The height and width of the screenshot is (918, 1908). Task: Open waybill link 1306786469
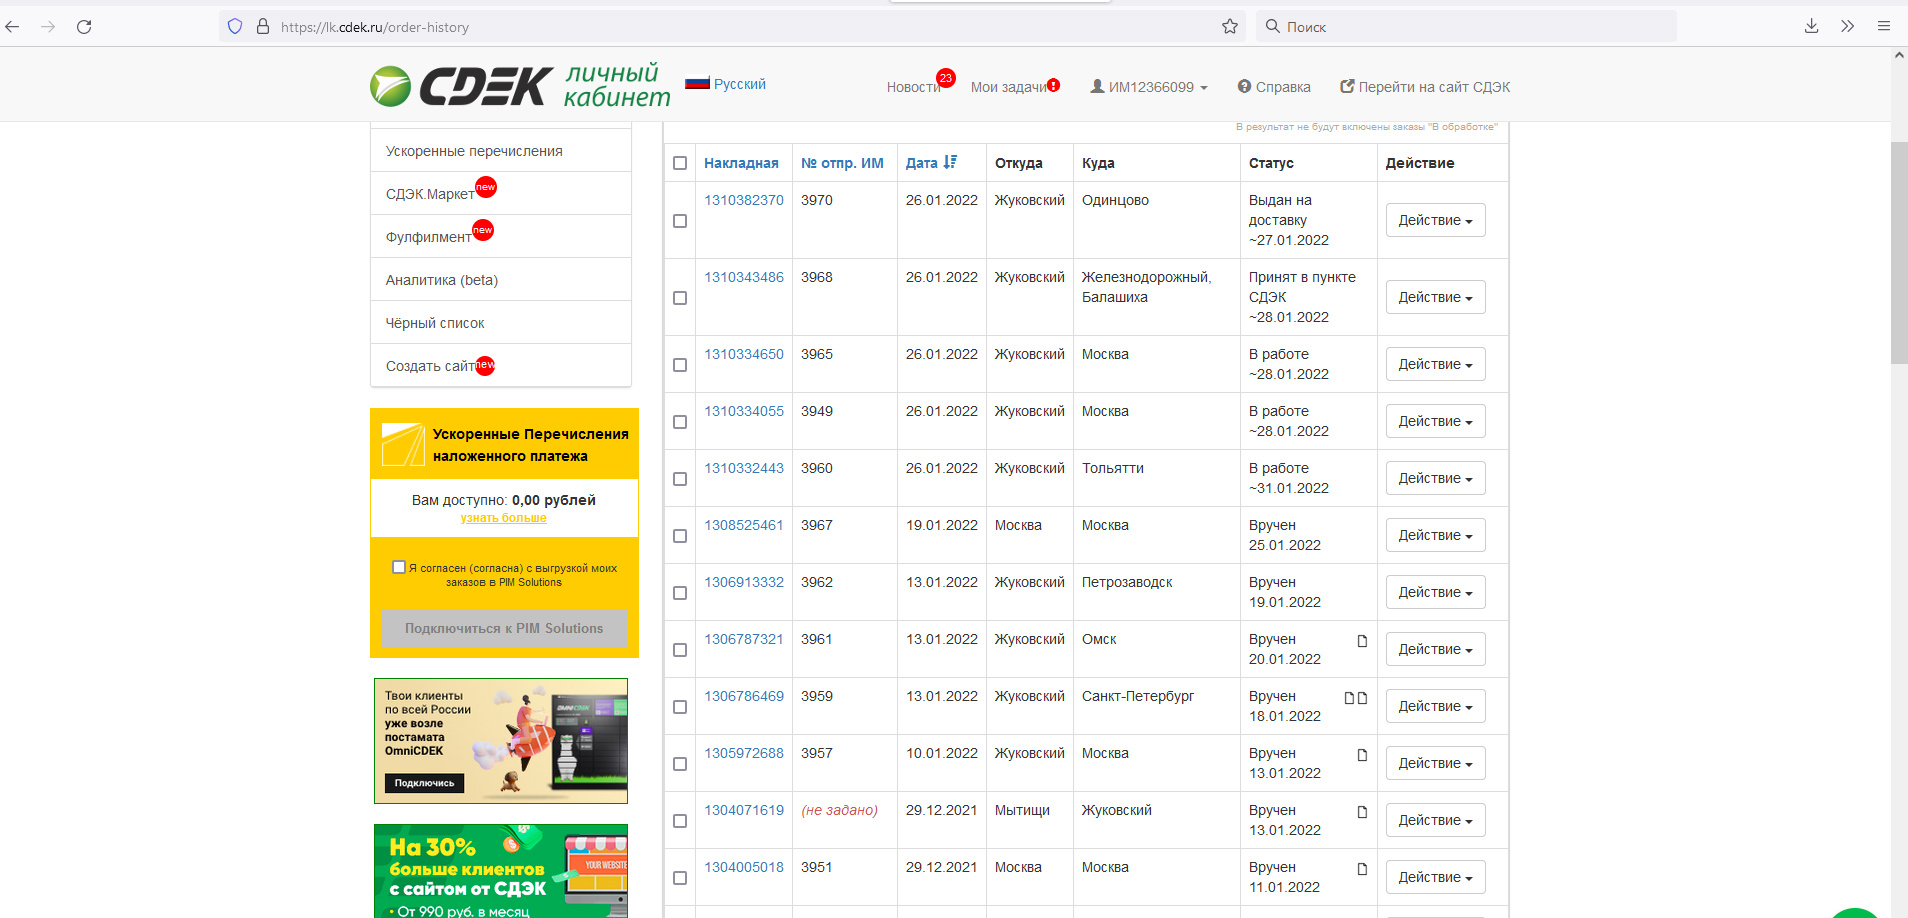point(744,696)
